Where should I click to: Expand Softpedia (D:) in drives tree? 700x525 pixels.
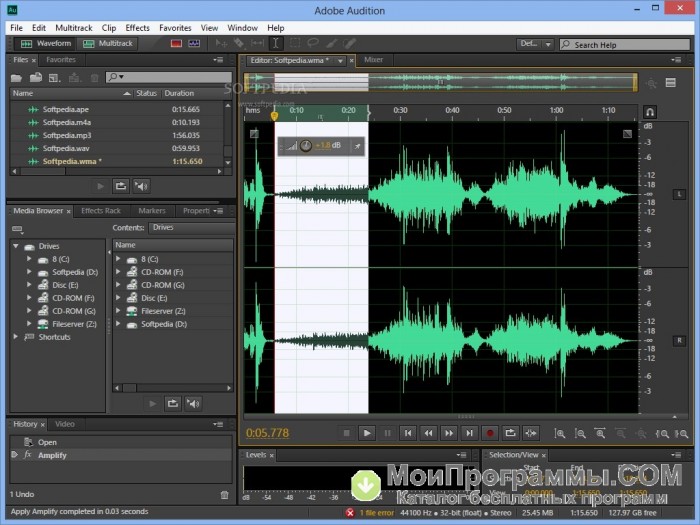(x=29, y=272)
